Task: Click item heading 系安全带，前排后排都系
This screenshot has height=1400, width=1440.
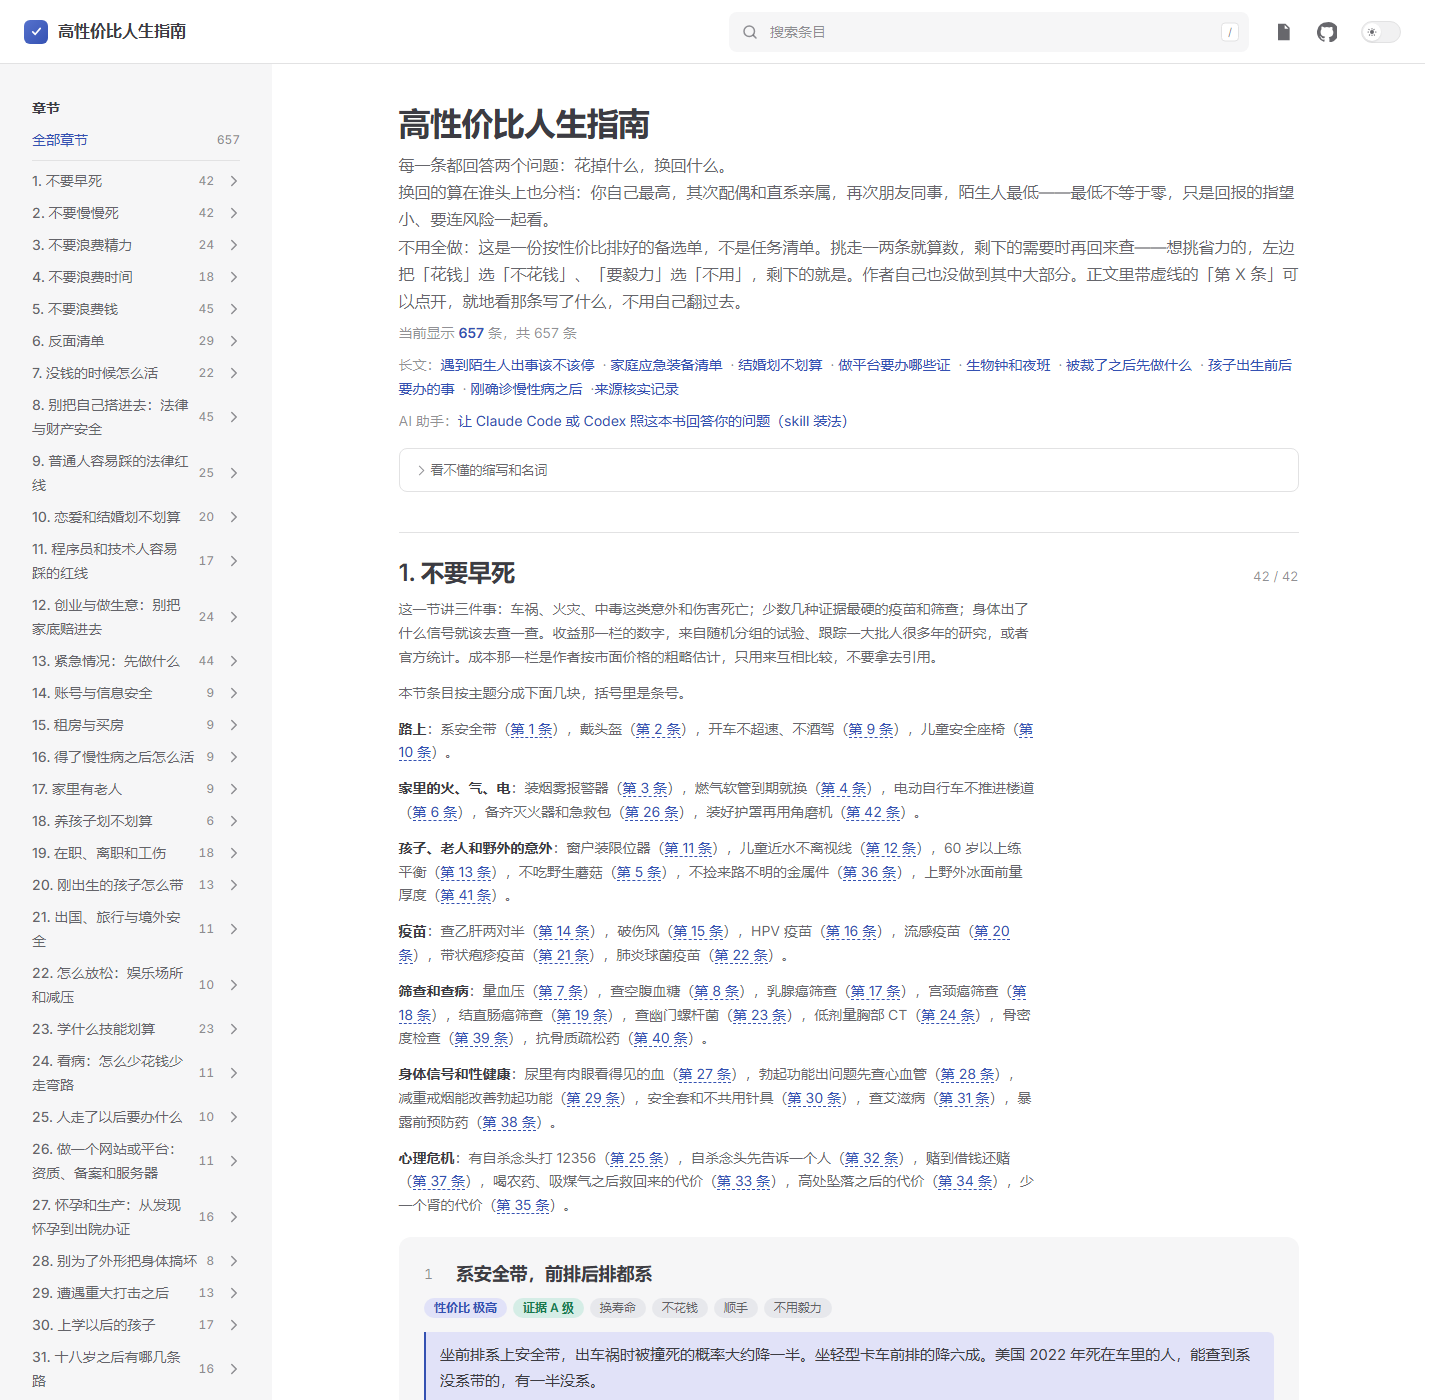Action: click(554, 1274)
